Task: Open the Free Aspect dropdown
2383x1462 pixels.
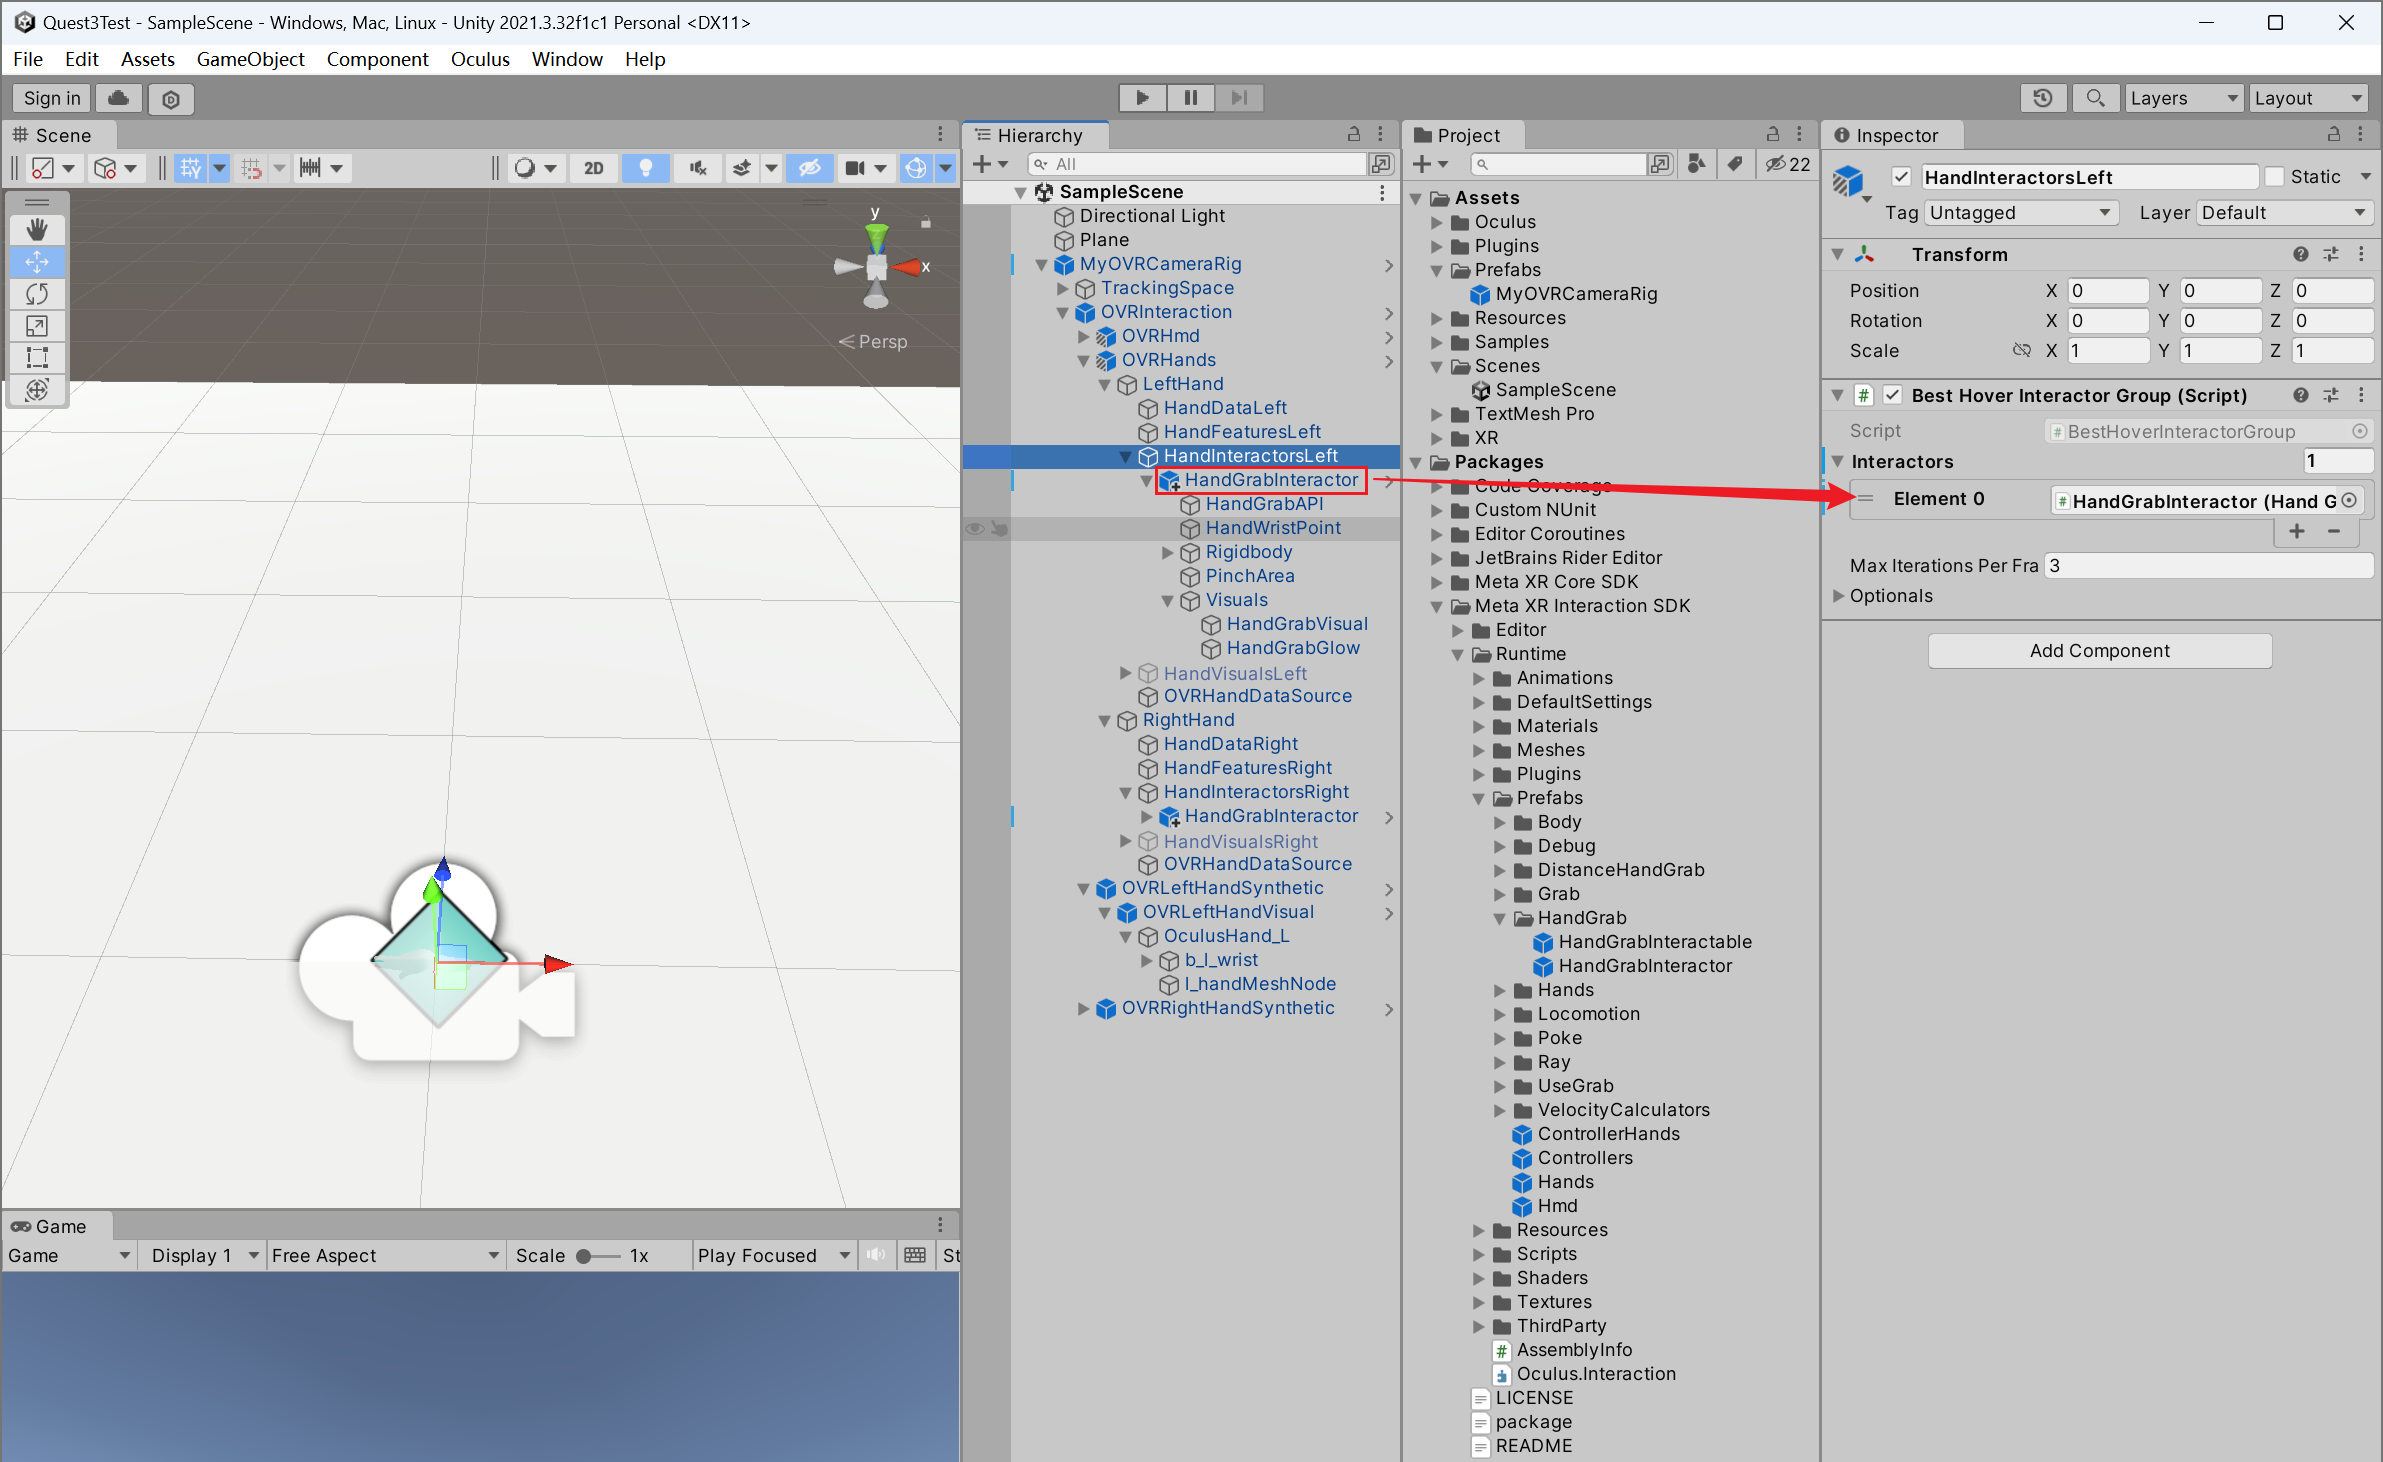Action: [x=385, y=1255]
